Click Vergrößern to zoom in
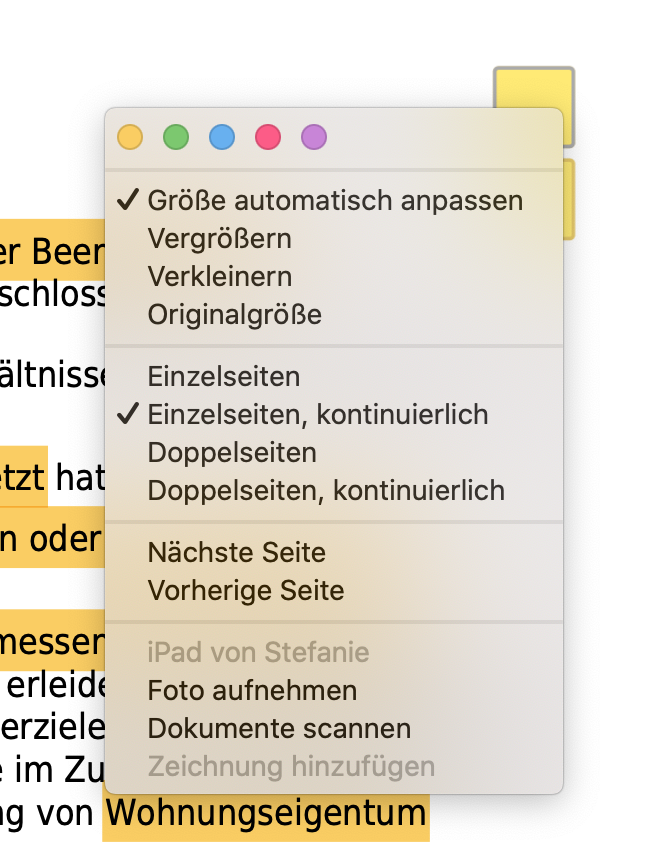Image resolution: width=659 pixels, height=851 pixels. 219,239
